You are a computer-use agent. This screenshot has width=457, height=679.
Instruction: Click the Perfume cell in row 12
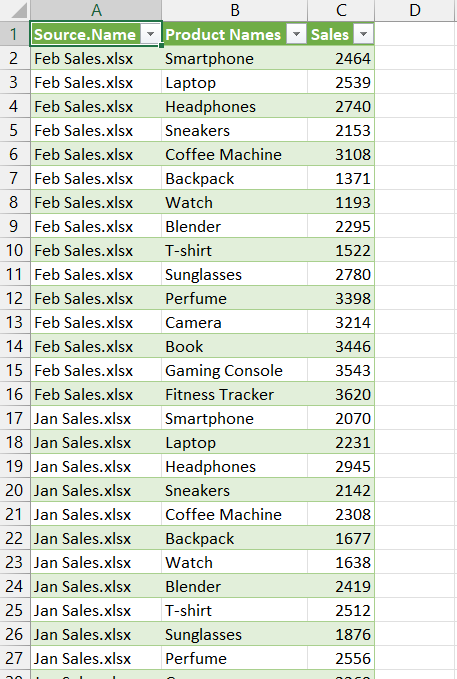pyautogui.click(x=234, y=298)
